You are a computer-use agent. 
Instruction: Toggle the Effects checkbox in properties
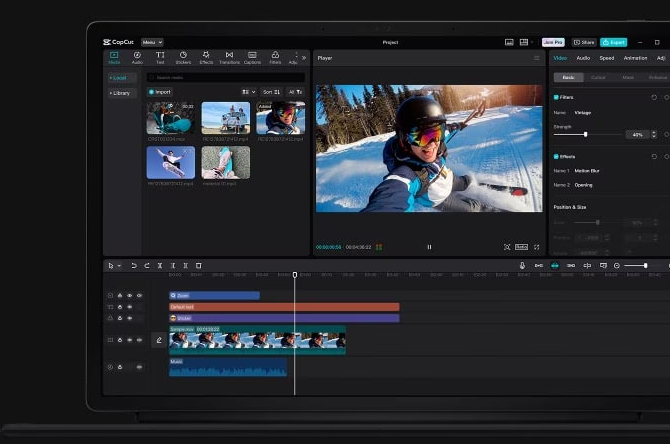(x=557, y=156)
